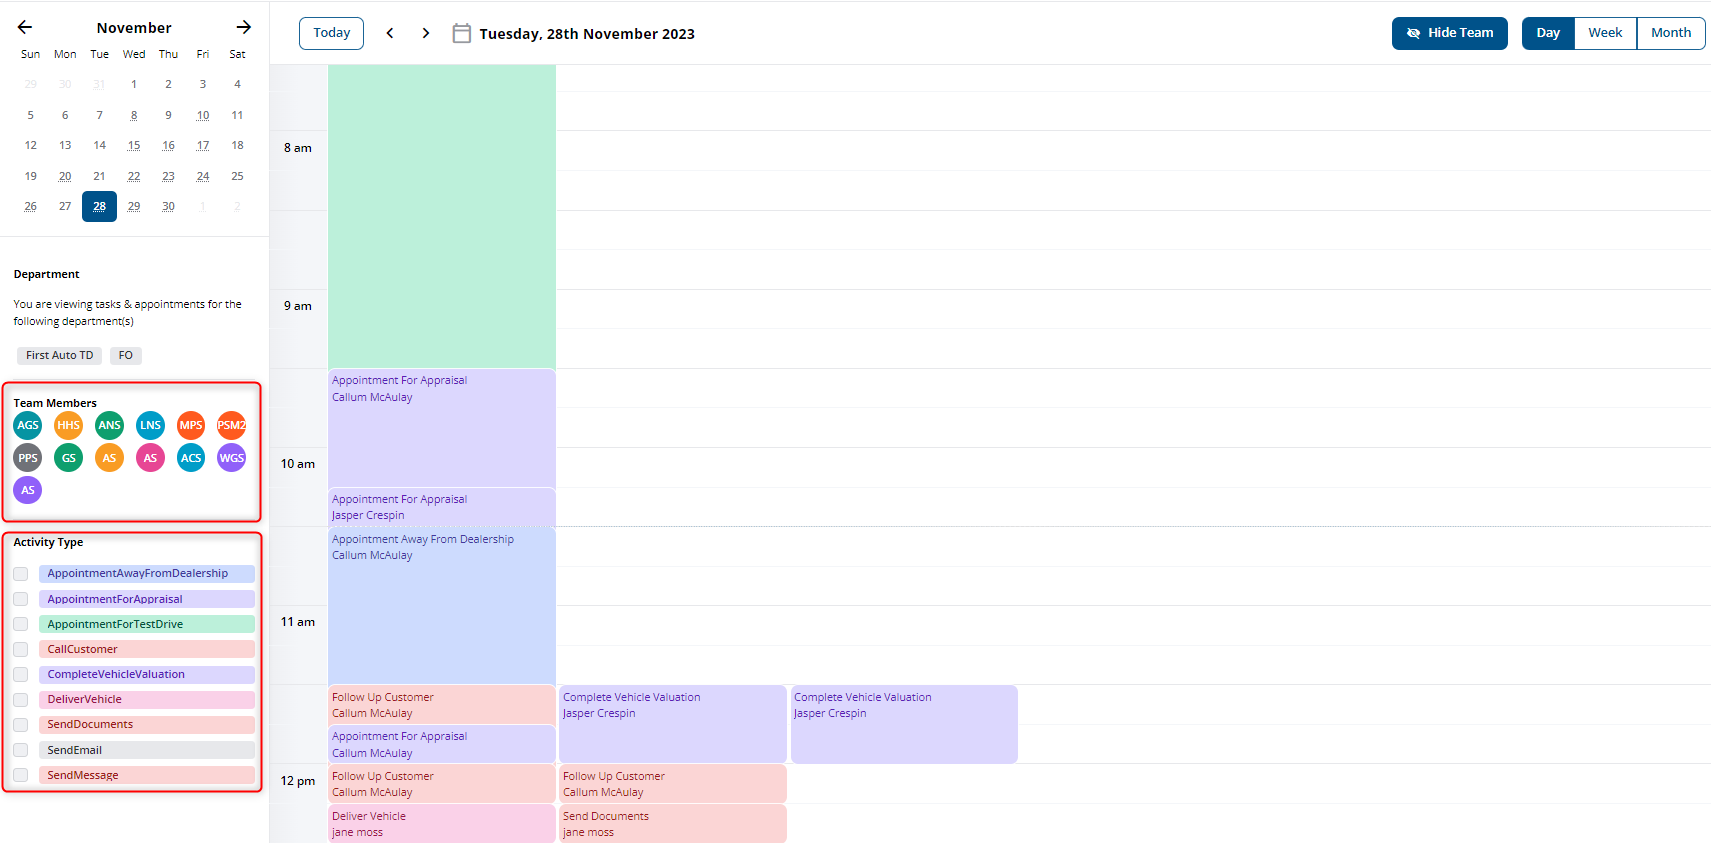Tick the CallCustomer checkbox
This screenshot has height=846, width=1711.
point(20,649)
